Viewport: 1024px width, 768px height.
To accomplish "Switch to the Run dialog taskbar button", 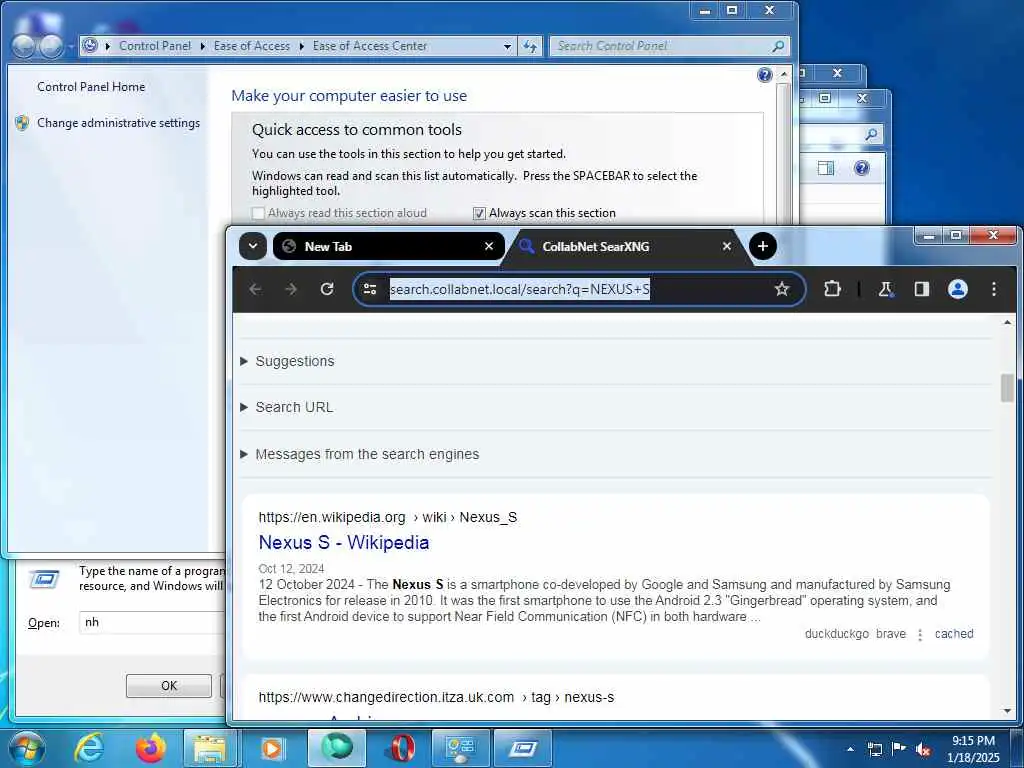I will point(523,748).
